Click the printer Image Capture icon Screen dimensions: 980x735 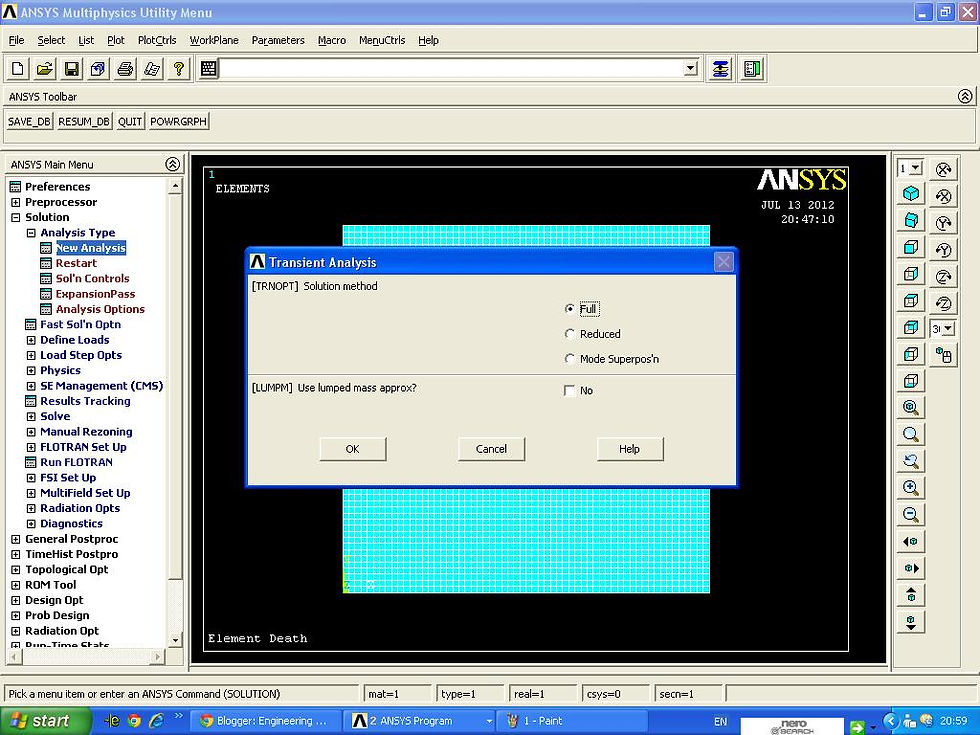[125, 69]
